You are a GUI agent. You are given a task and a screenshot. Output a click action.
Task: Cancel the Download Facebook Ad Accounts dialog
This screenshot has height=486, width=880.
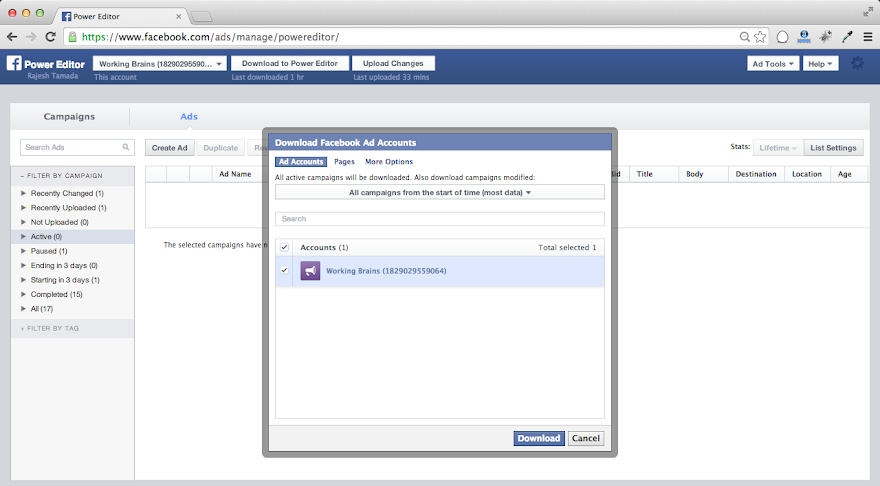(x=586, y=438)
